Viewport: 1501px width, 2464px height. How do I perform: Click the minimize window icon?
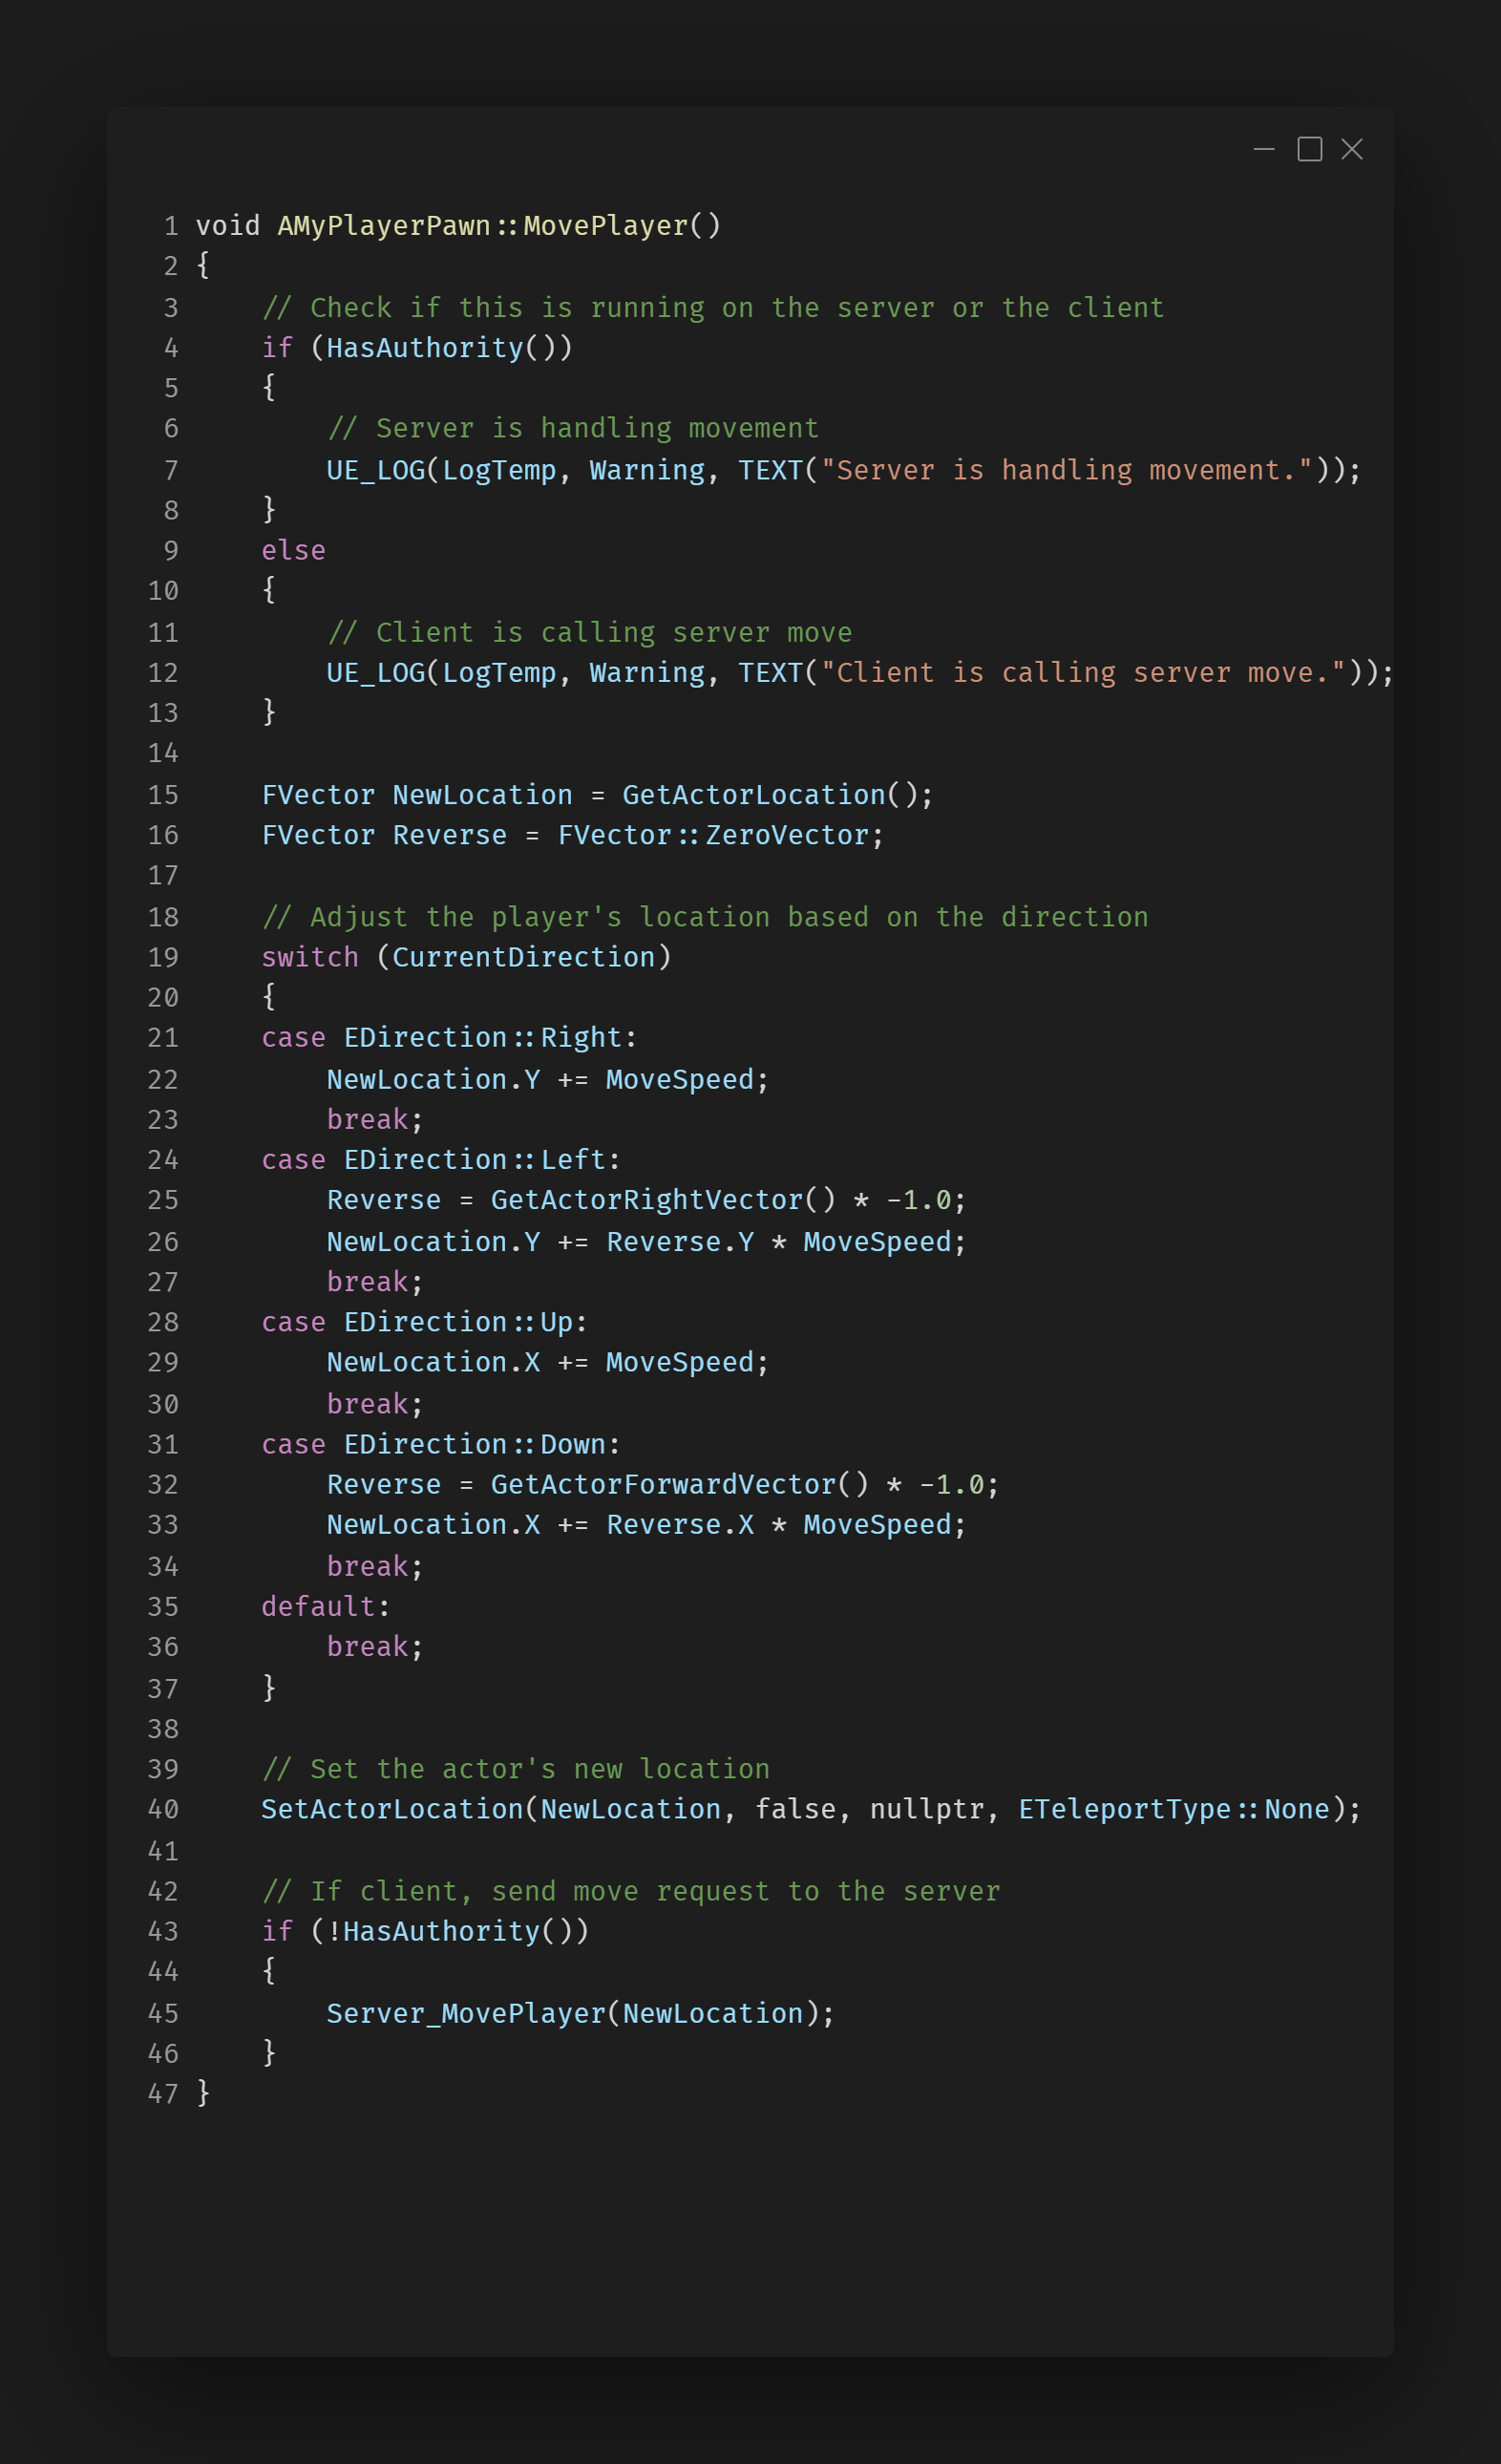(x=1264, y=150)
